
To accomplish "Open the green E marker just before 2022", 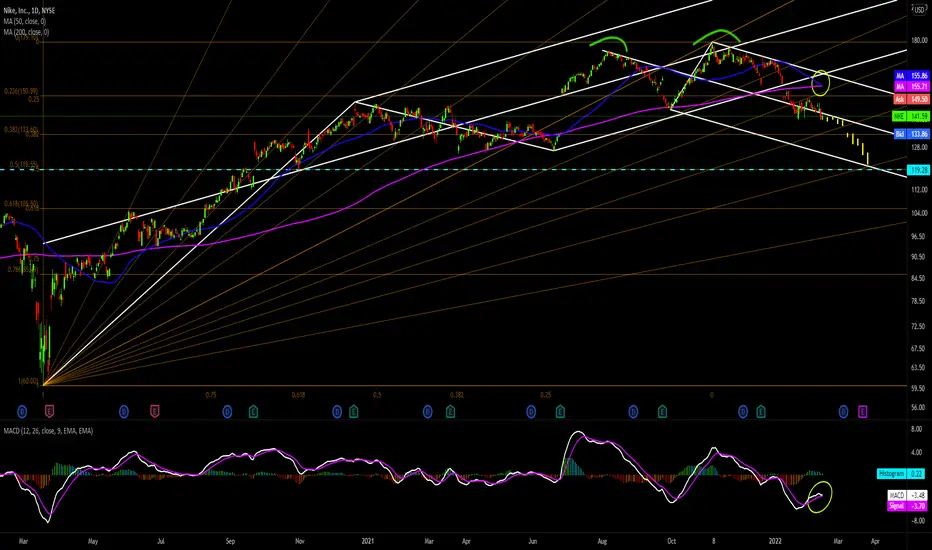I will point(760,411).
